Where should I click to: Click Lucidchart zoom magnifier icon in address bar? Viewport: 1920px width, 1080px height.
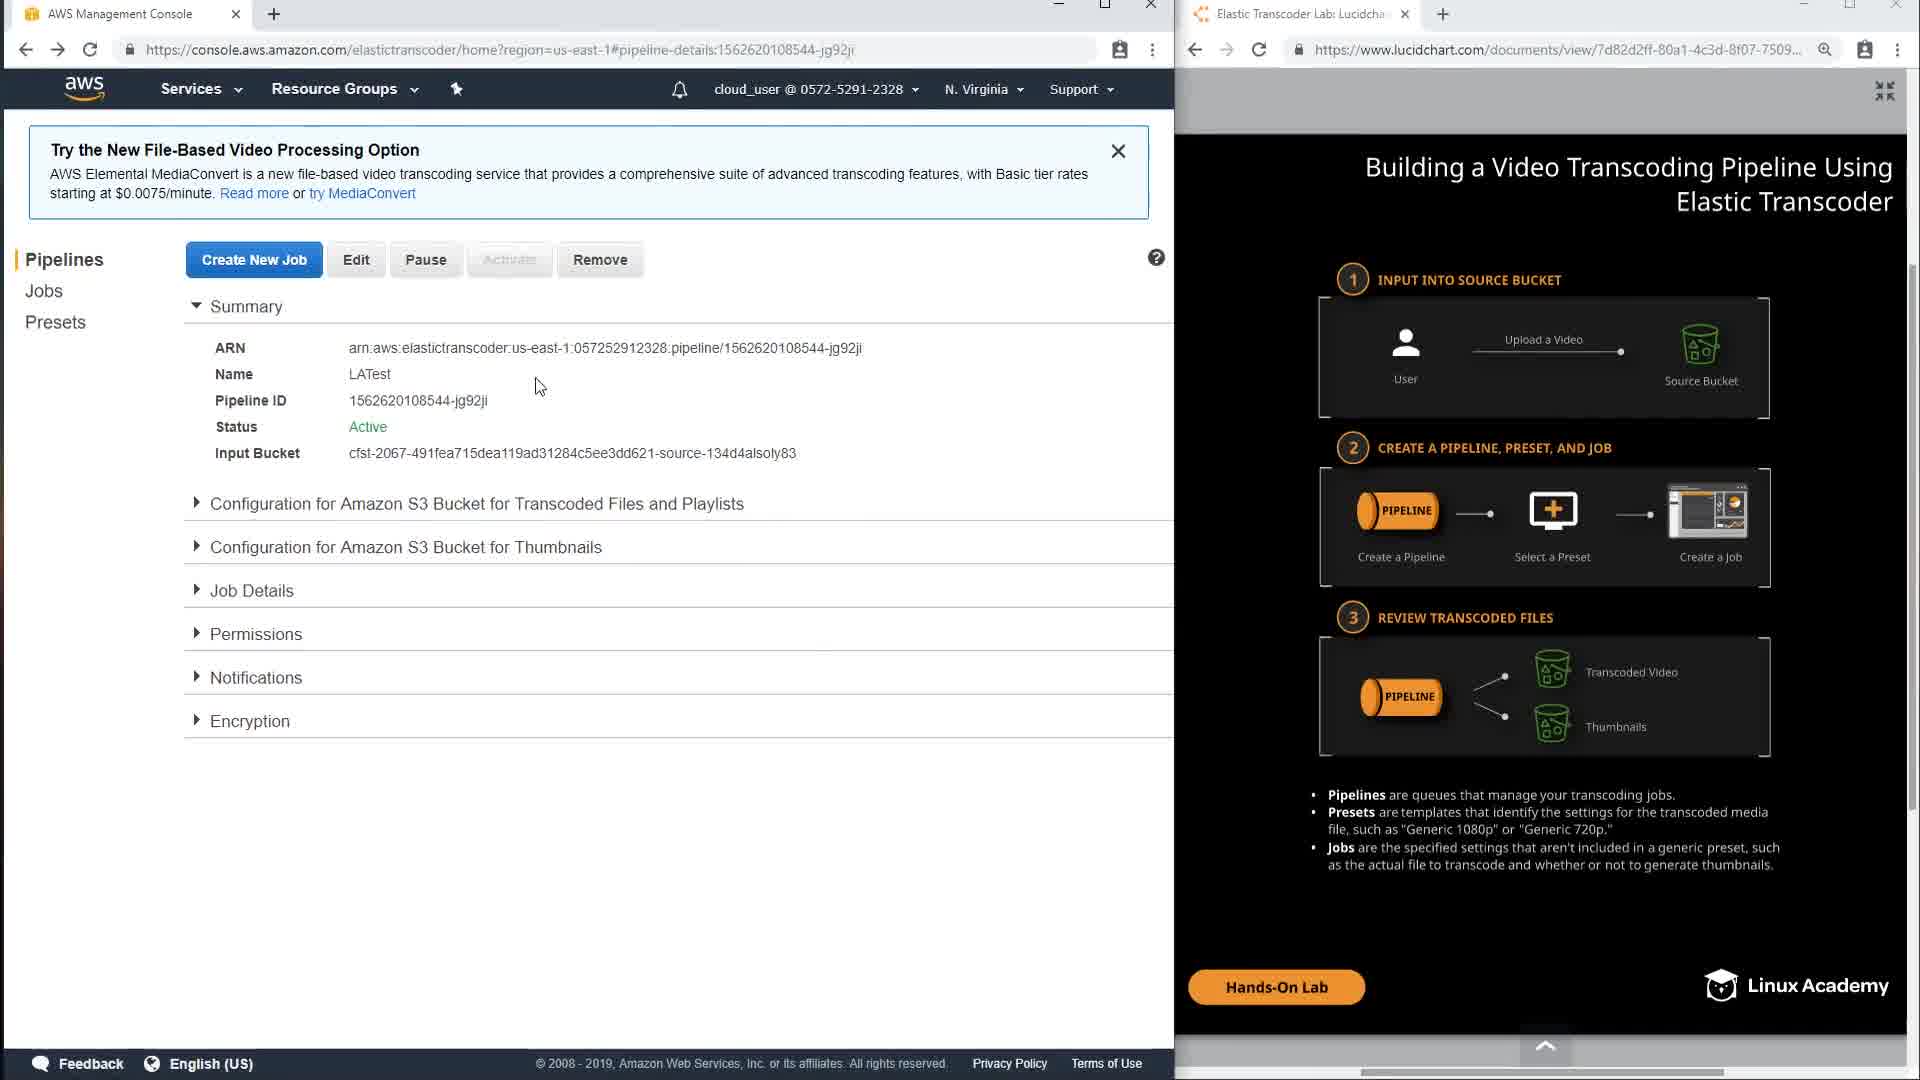[1824, 50]
